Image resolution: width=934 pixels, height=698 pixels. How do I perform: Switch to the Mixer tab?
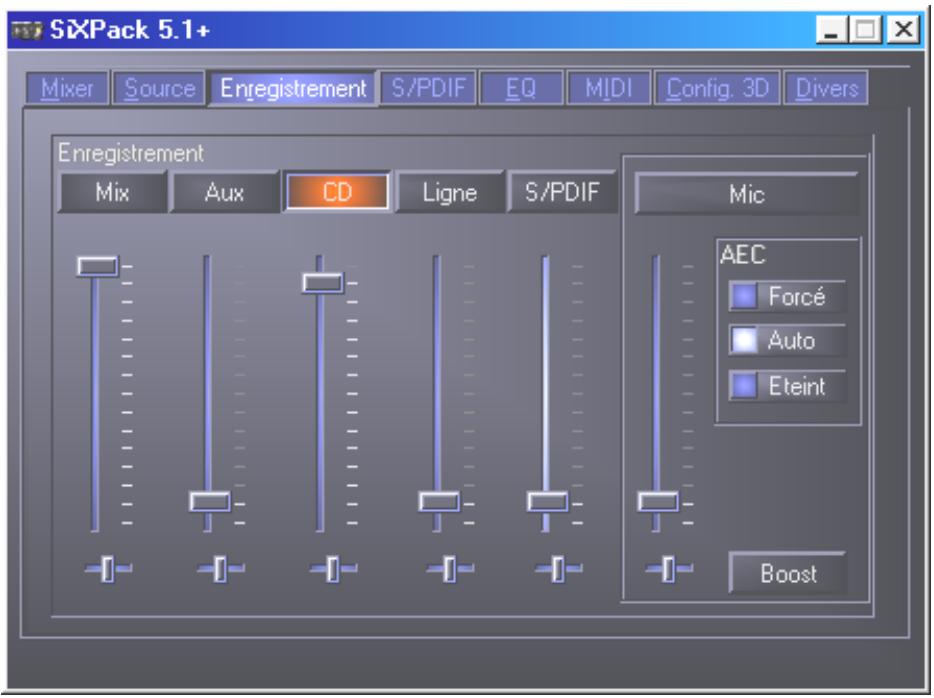(x=67, y=88)
